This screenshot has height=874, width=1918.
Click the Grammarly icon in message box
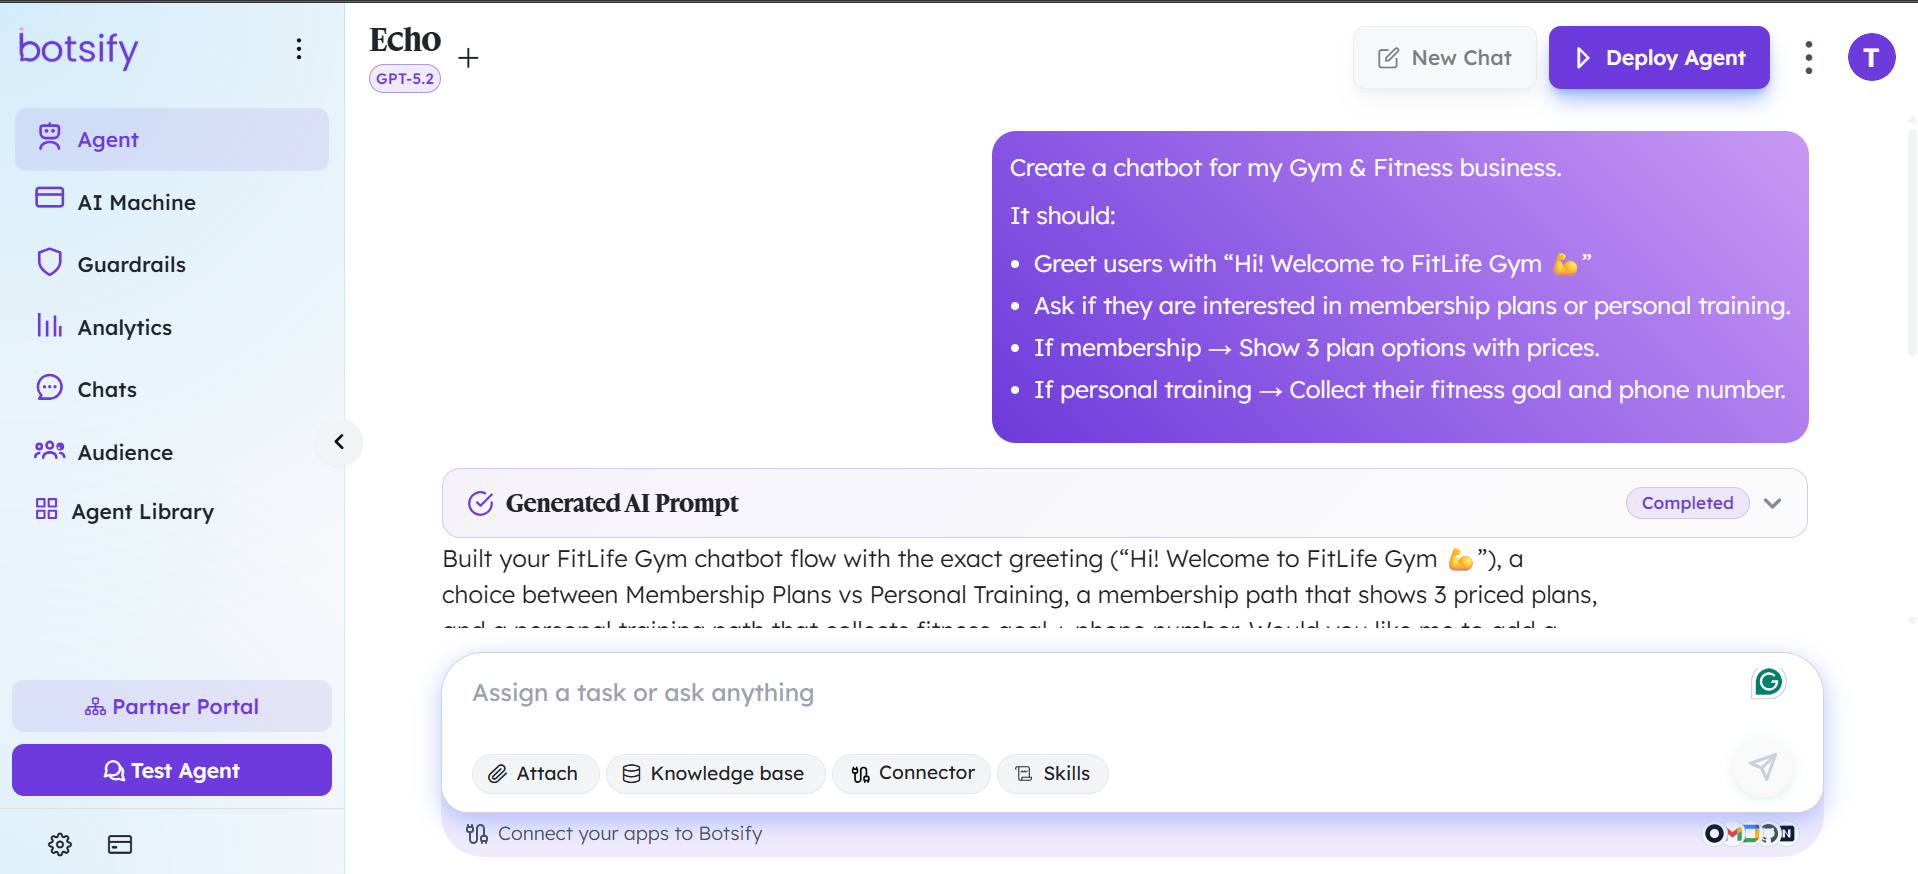pyautogui.click(x=1768, y=682)
